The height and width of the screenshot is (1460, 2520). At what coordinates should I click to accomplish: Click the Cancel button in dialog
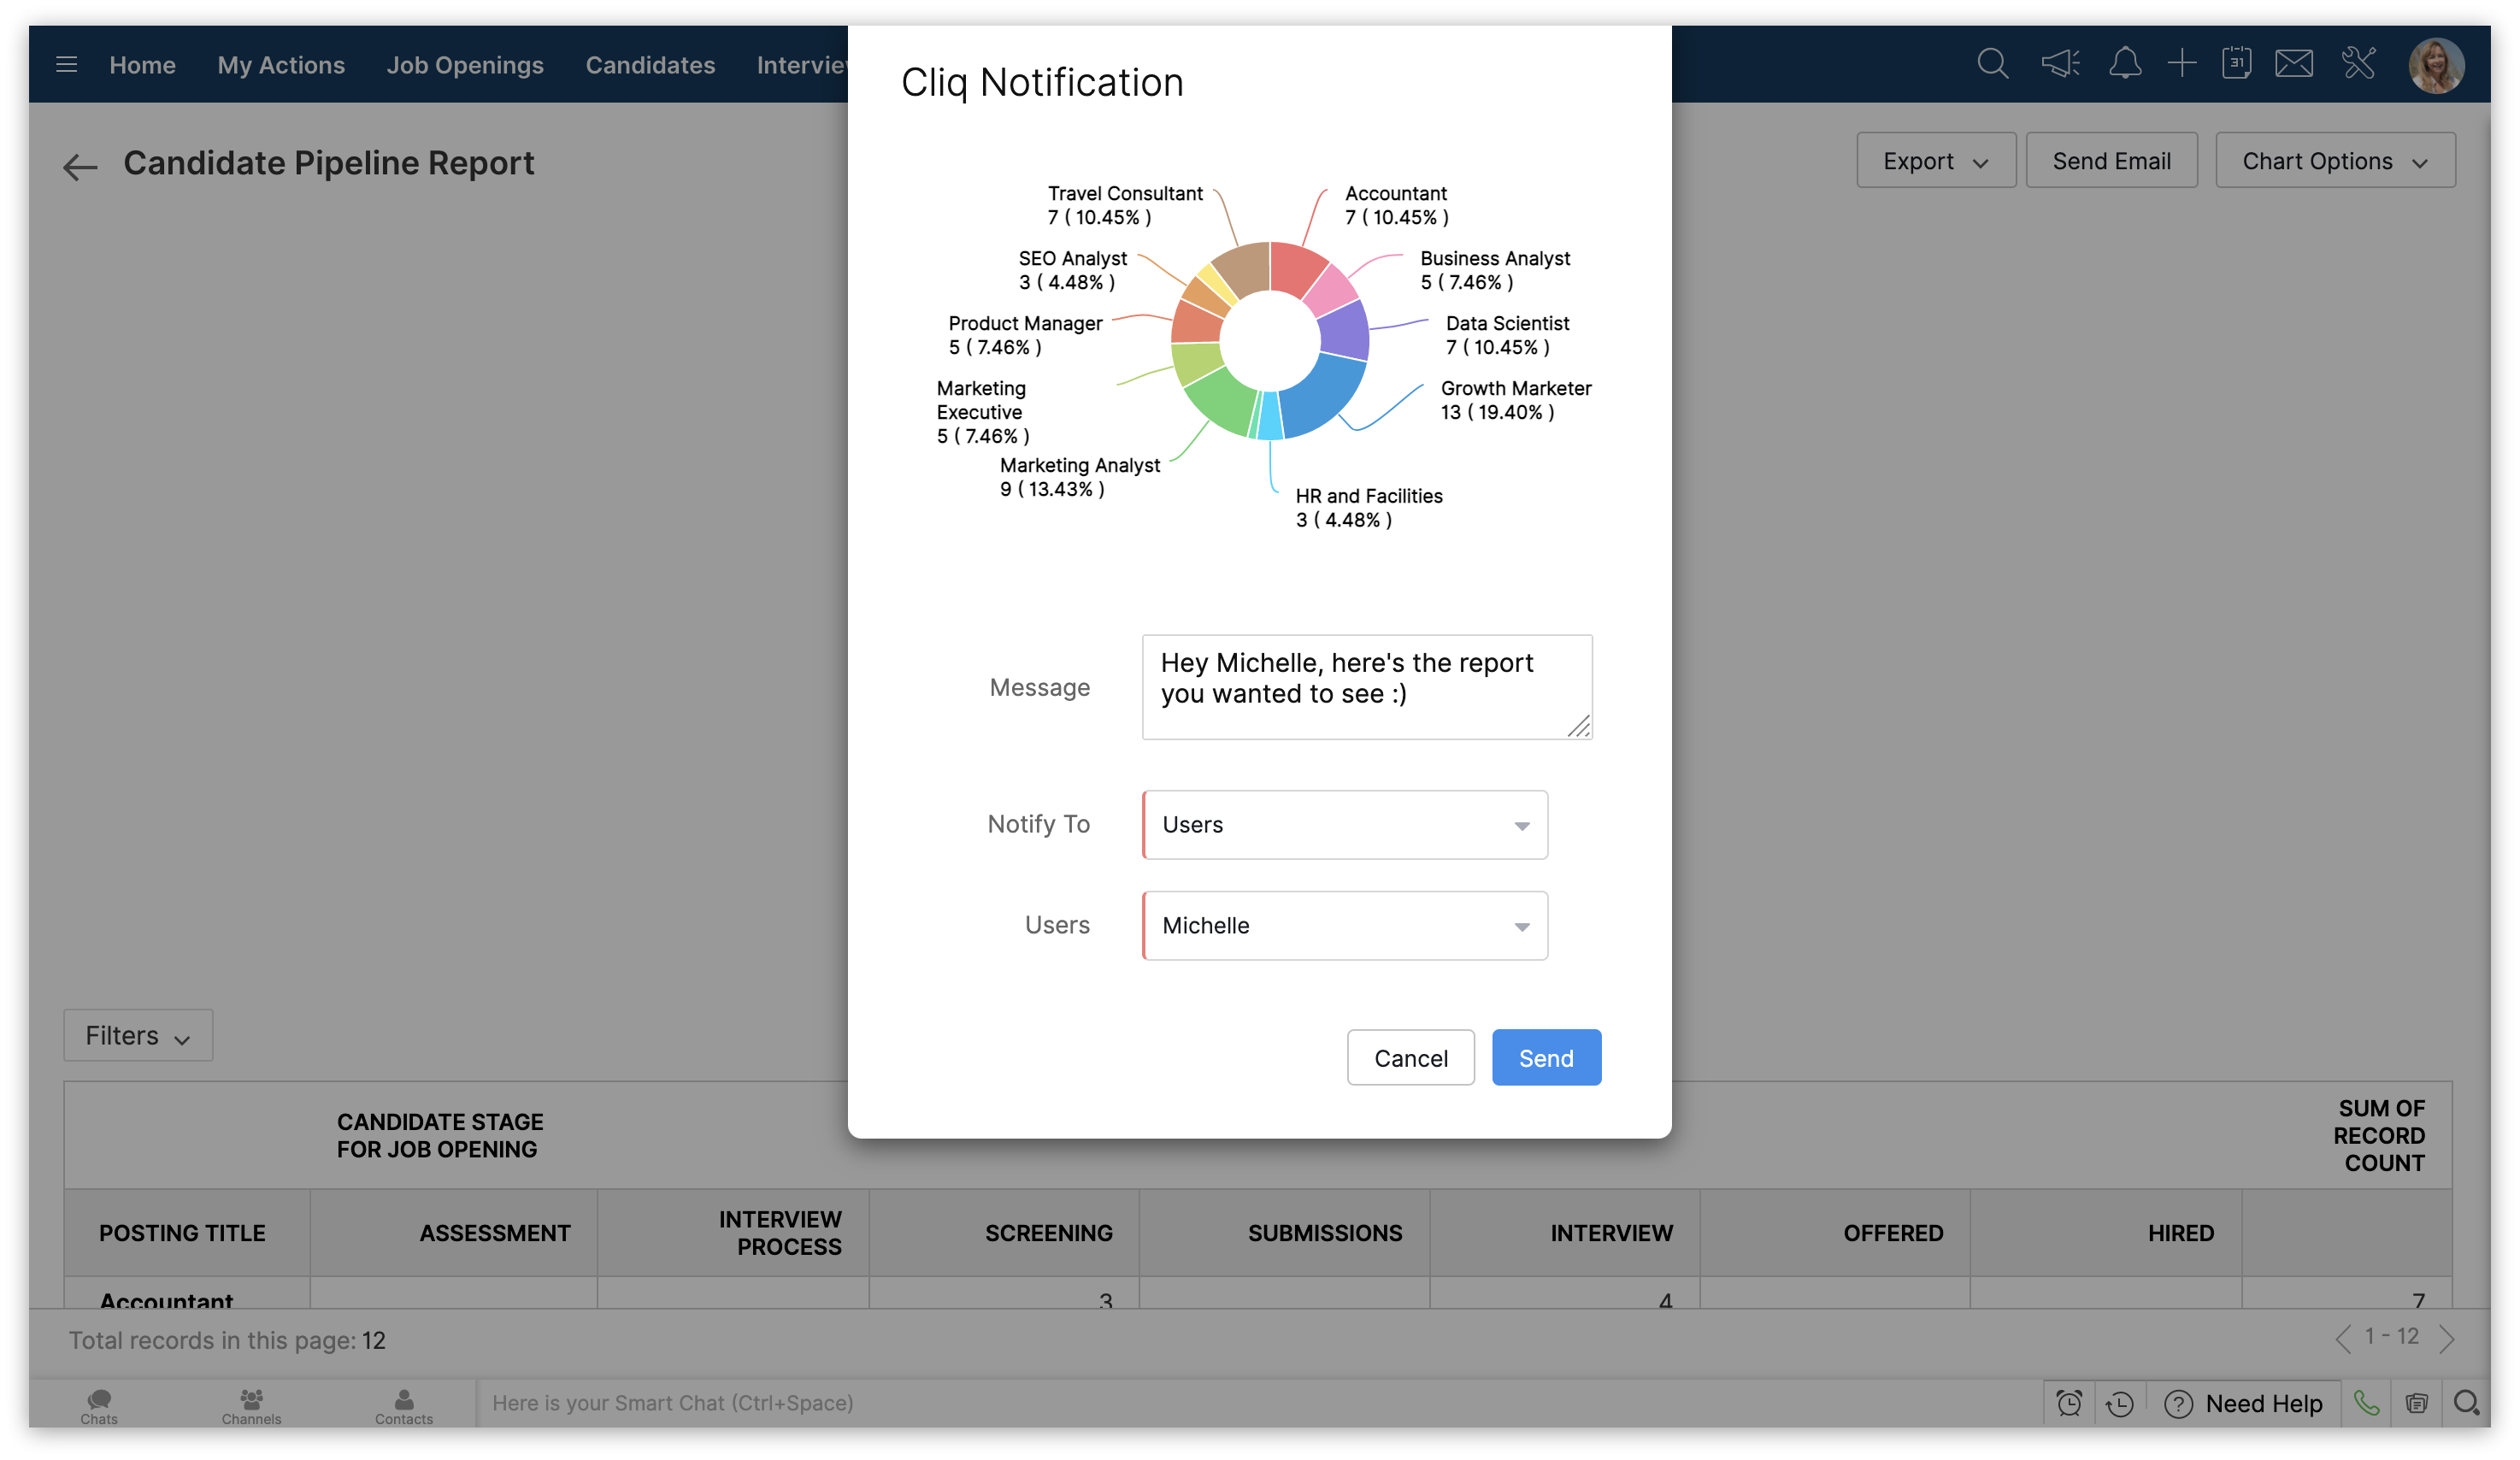(x=1410, y=1058)
